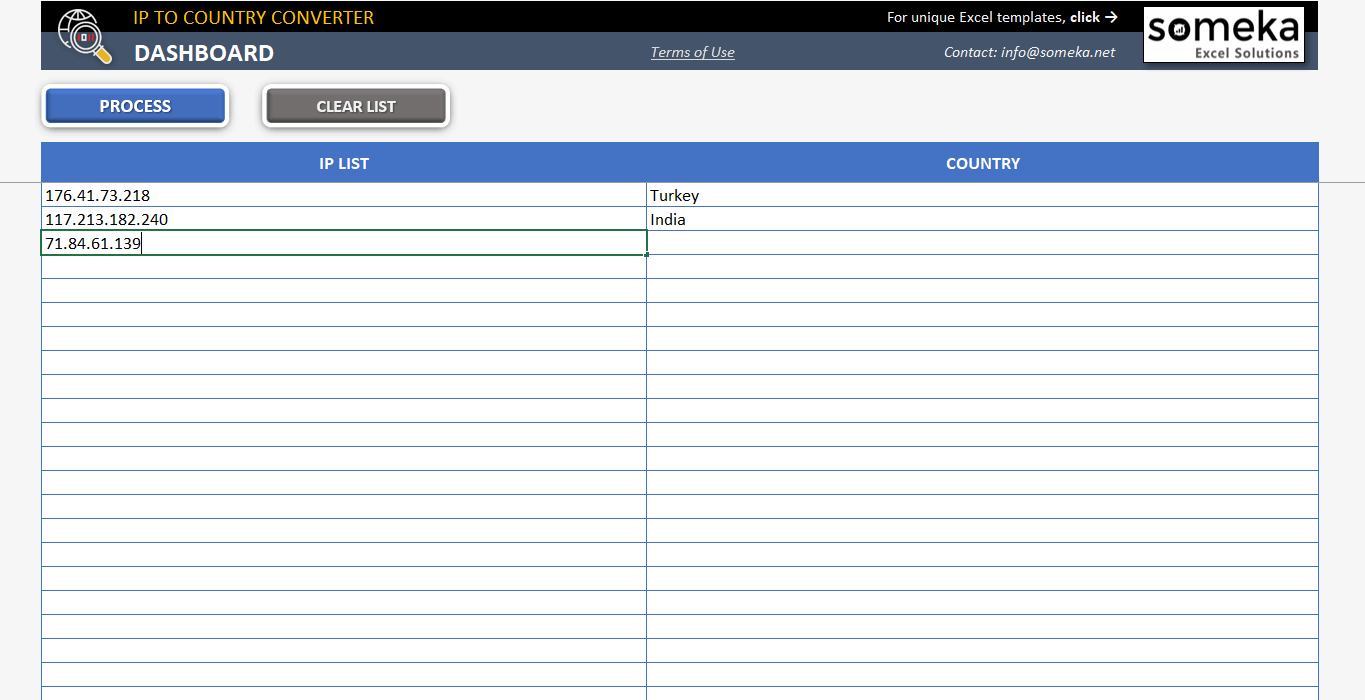Click the Someka Excel Solutions logo
Viewport: 1365px width, 700px height.
tap(1223, 34)
